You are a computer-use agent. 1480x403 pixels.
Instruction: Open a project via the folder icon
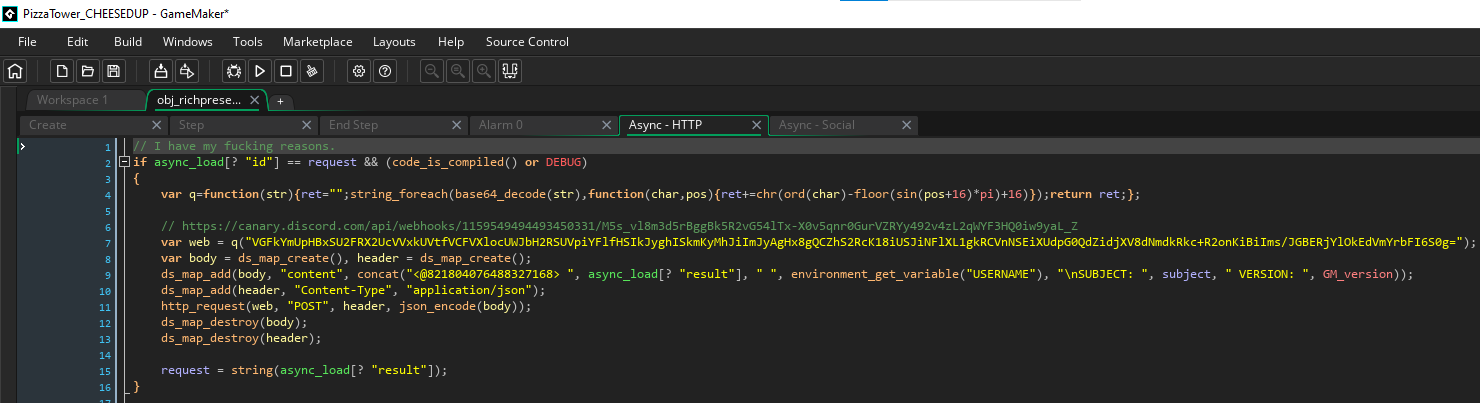pos(88,71)
